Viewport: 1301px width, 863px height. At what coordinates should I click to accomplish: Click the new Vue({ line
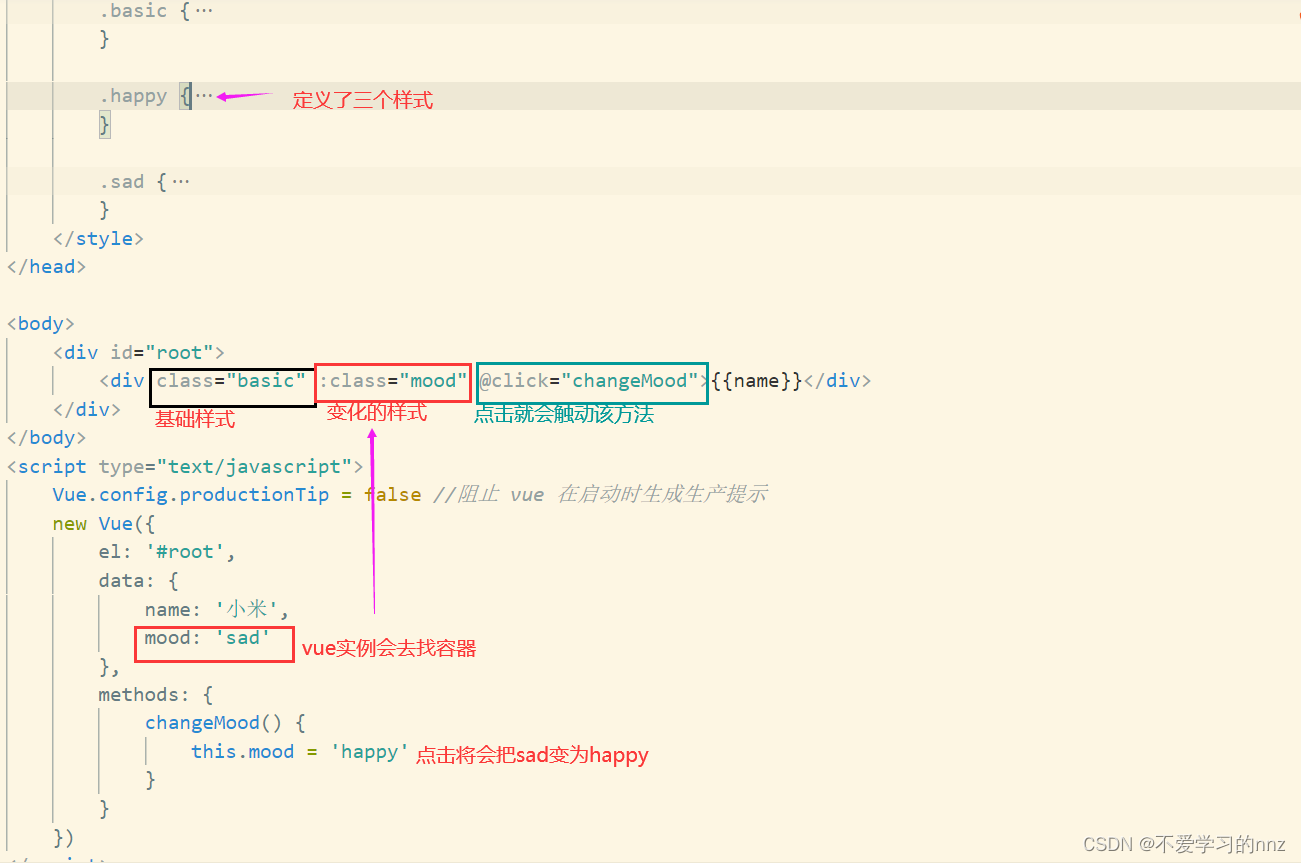point(104,523)
